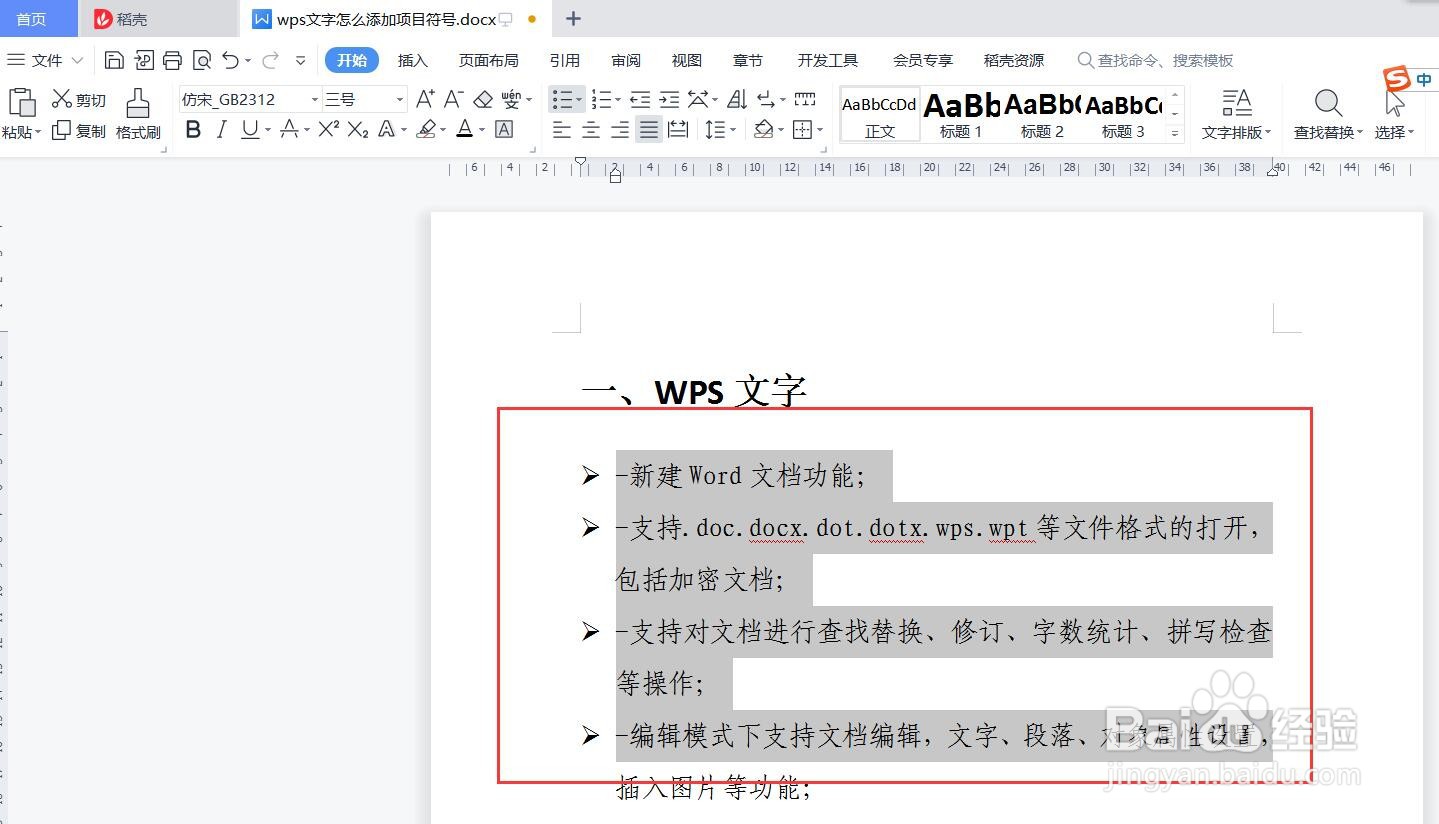The width and height of the screenshot is (1439, 824).
Task: Select the 格式刷 format painter tool
Action: pos(137,113)
